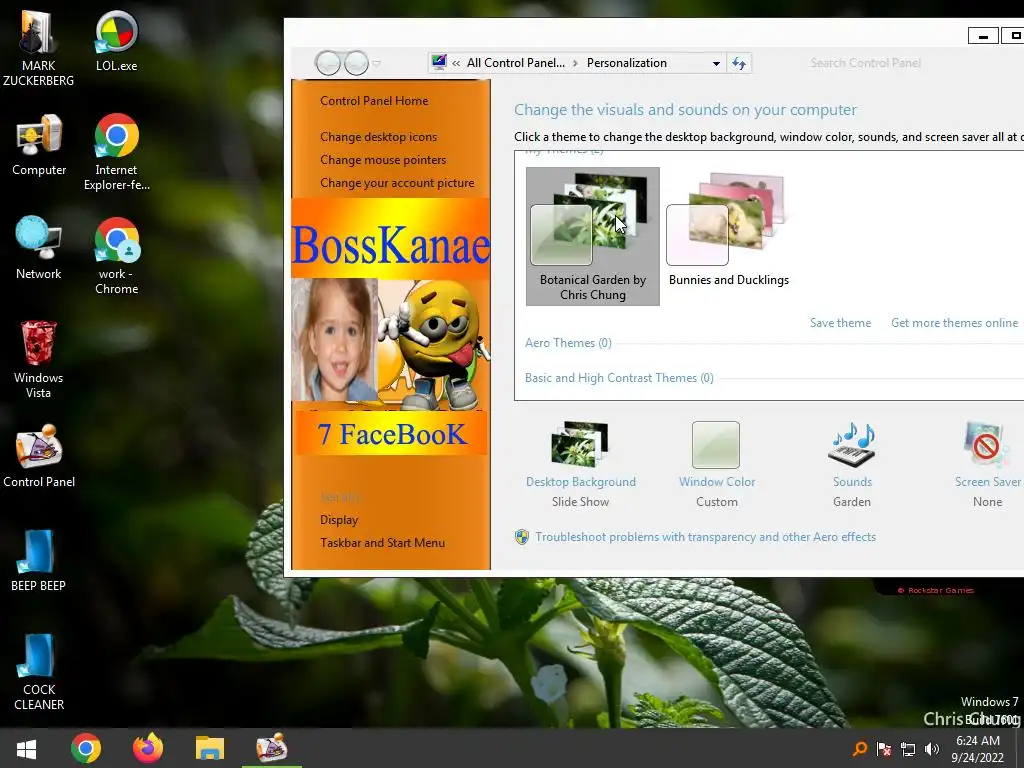1024x768 pixels.
Task: Go to Control Panel Home
Action: pyautogui.click(x=374, y=101)
